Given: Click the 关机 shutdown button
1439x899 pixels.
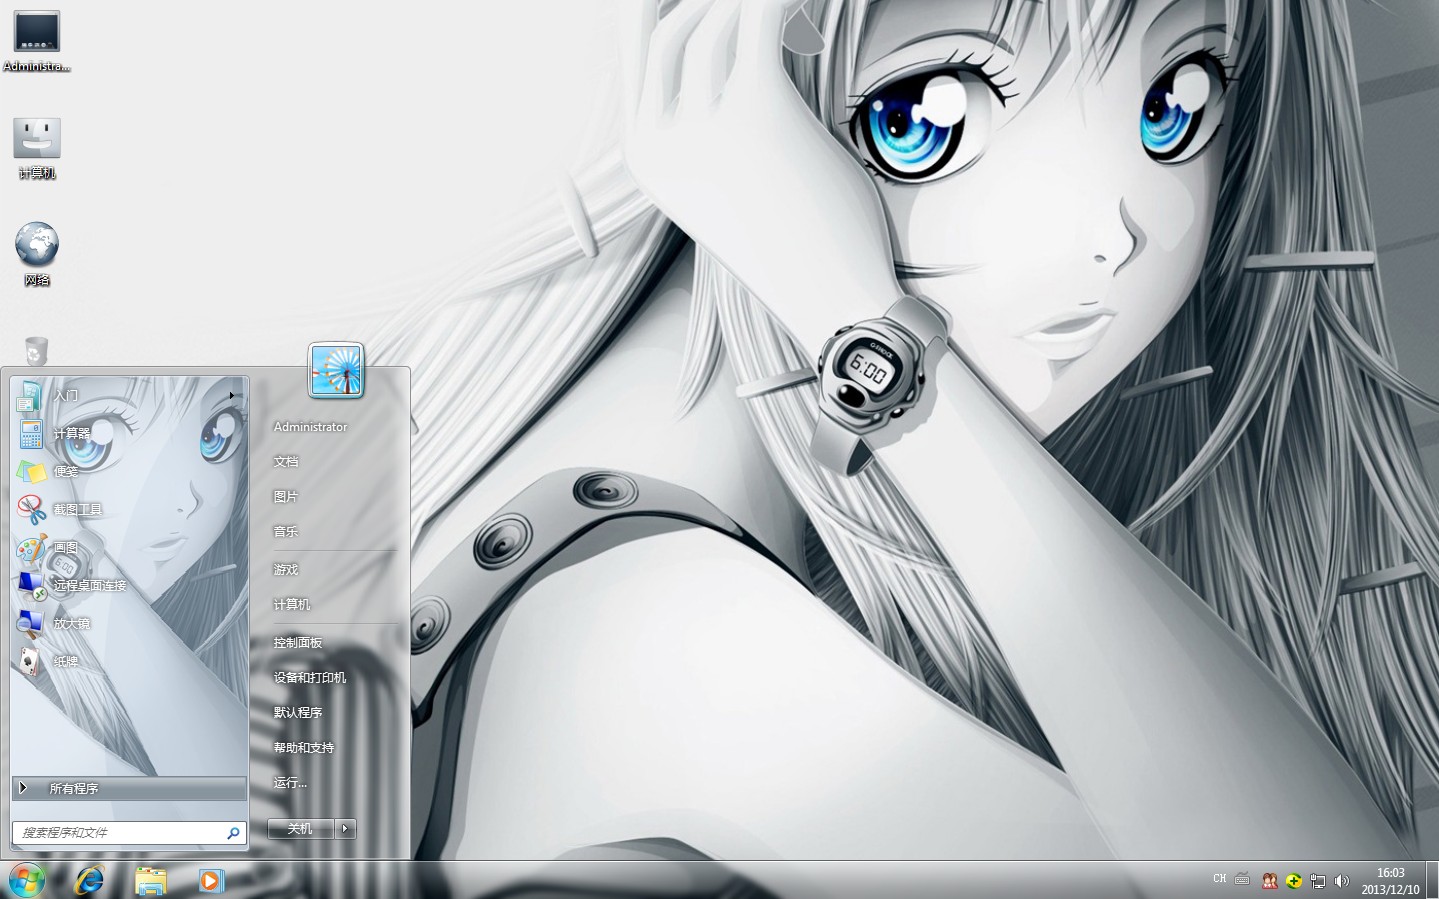Looking at the screenshot, I should 301,828.
